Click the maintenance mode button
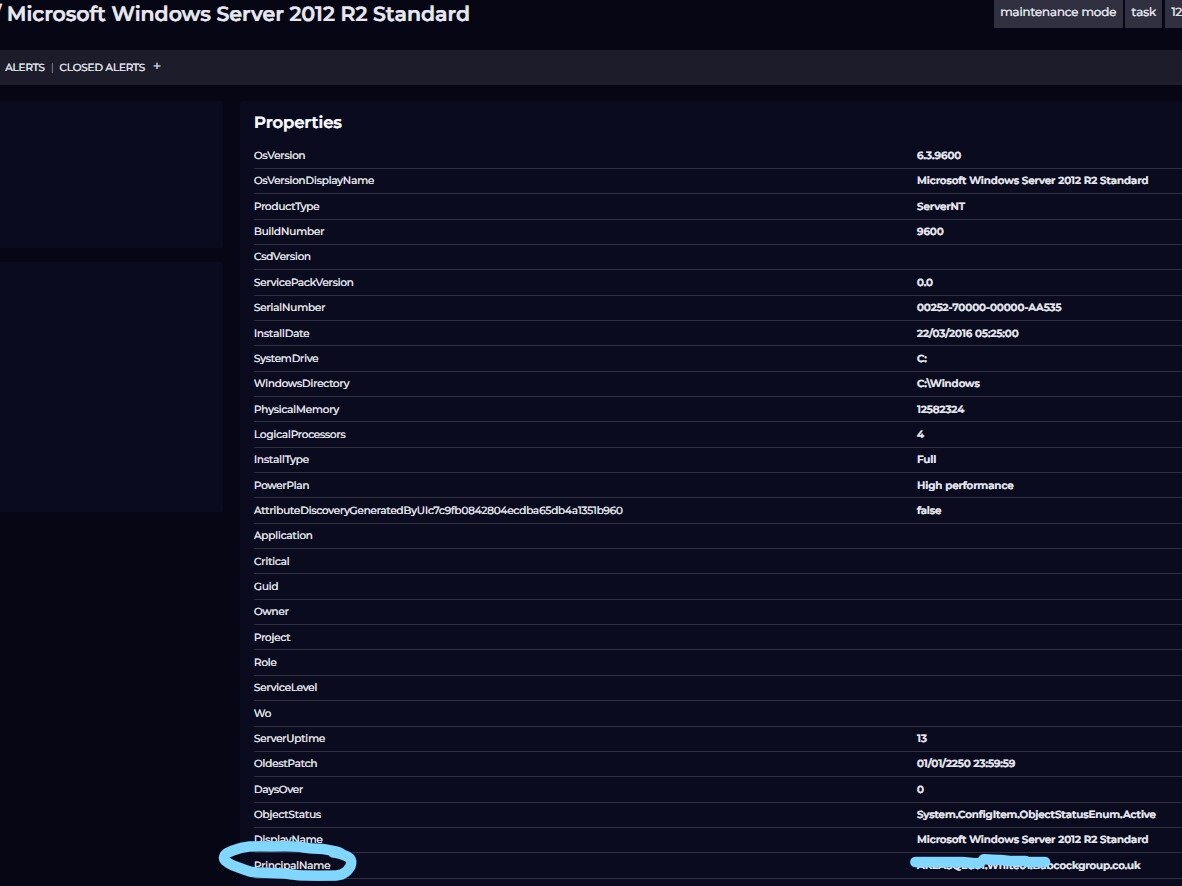 [1057, 13]
